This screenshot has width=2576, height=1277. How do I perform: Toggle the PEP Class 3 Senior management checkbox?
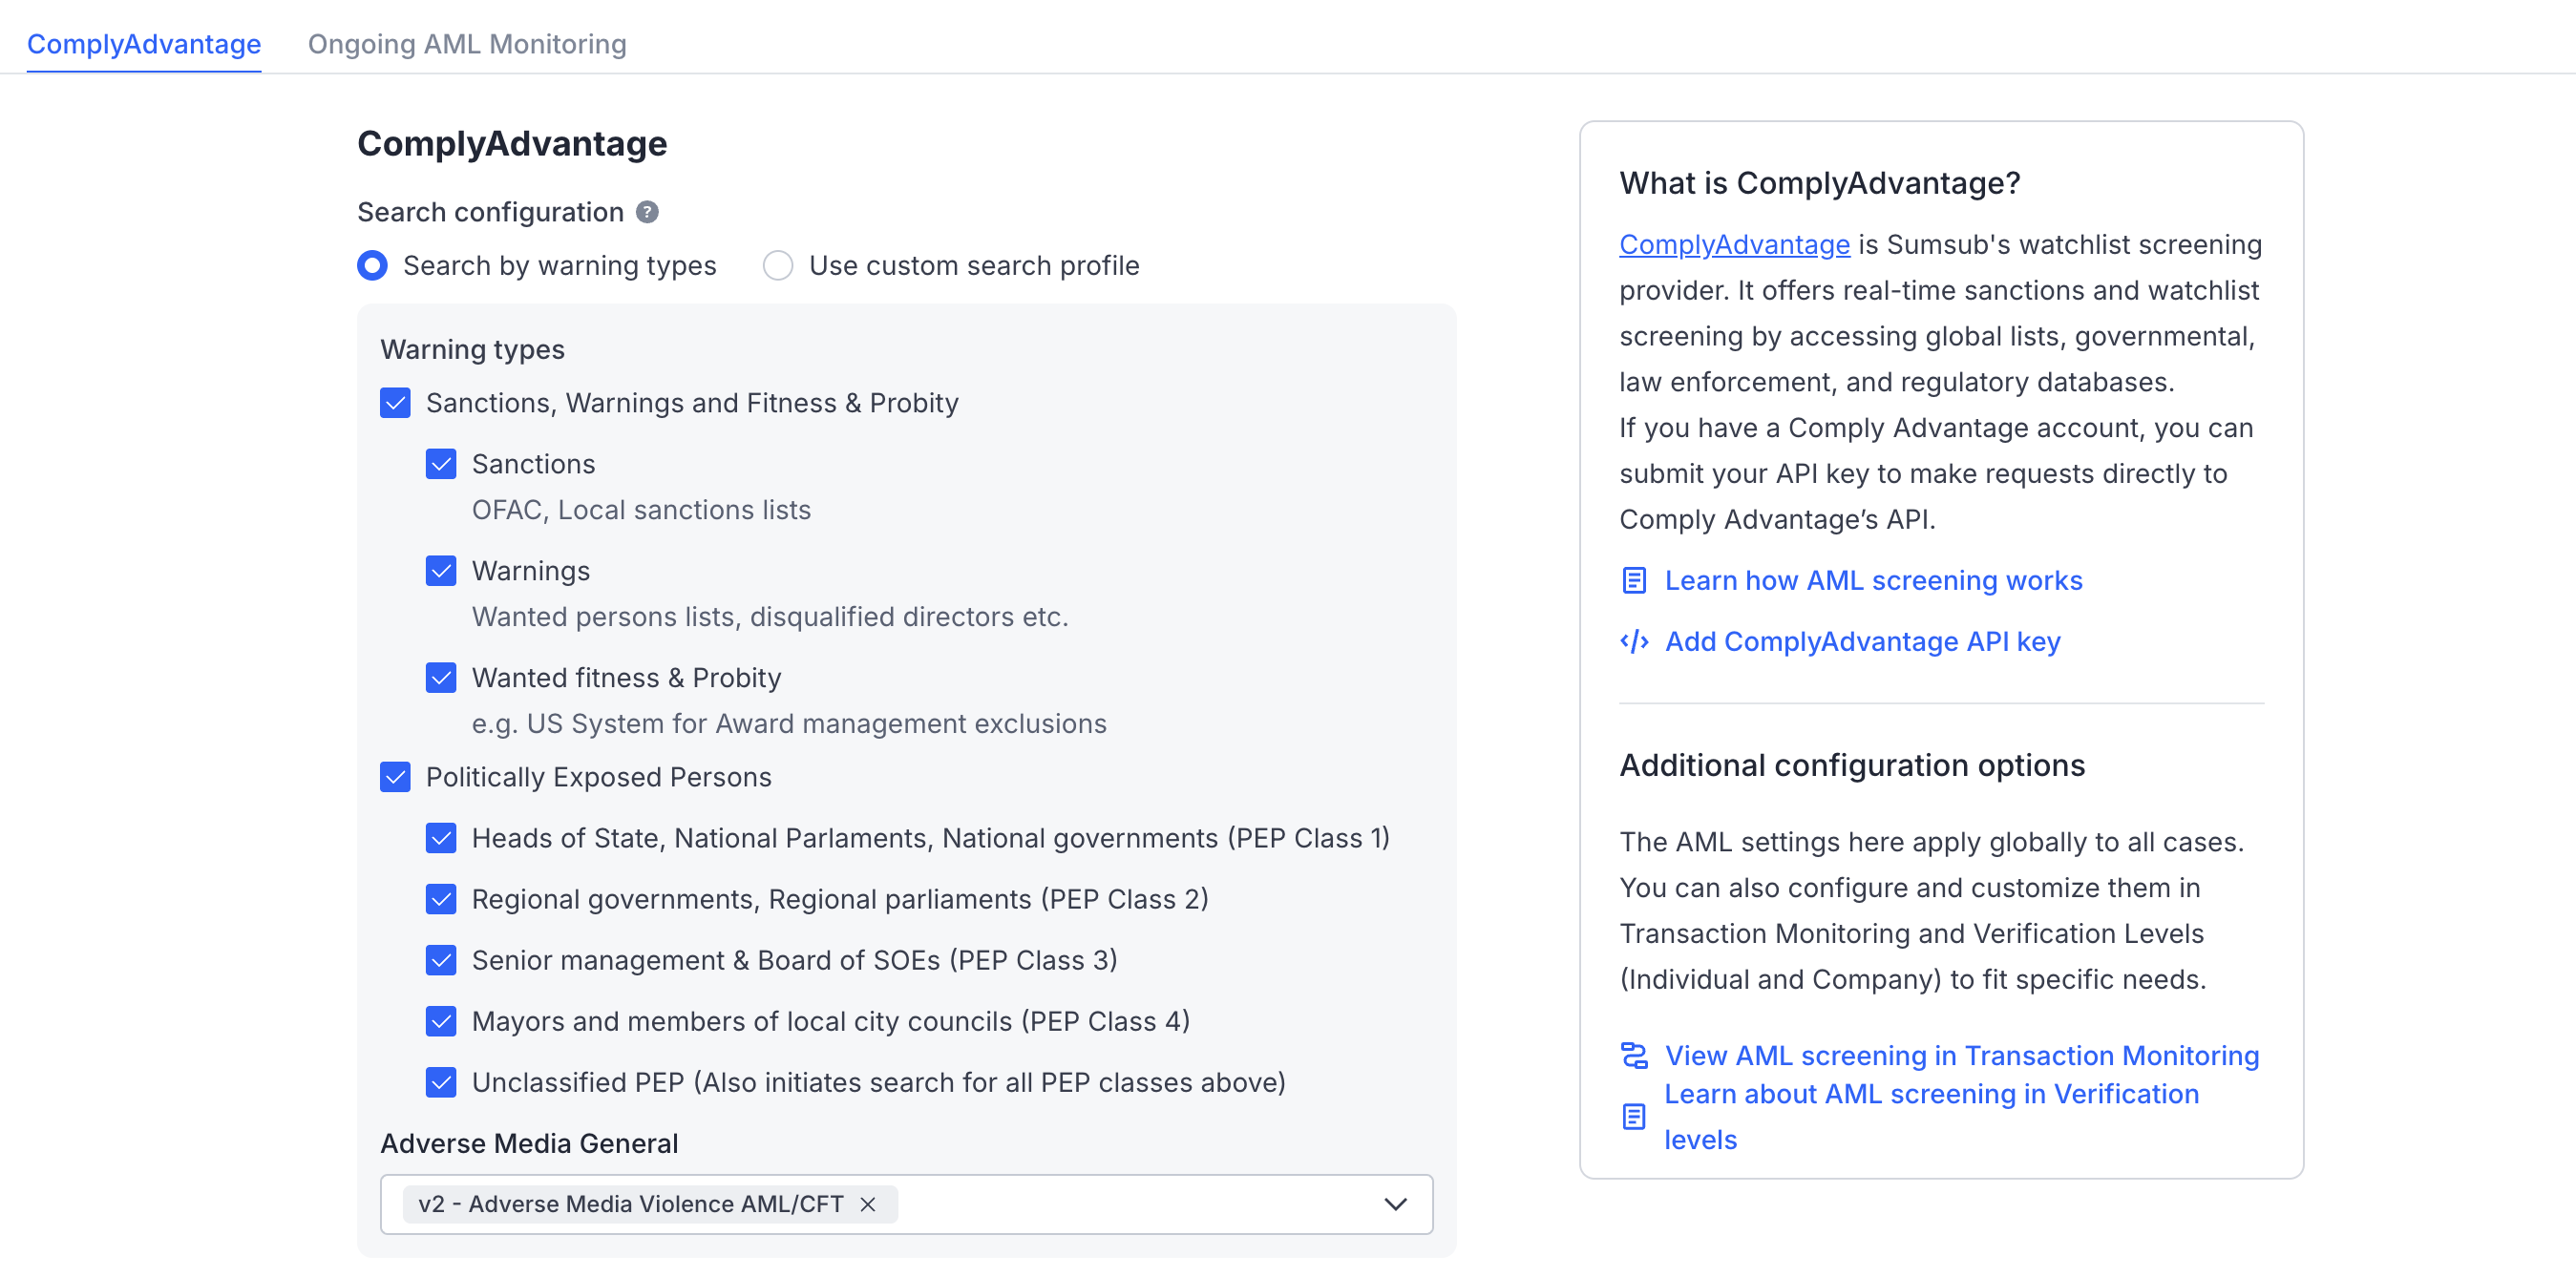click(441, 960)
